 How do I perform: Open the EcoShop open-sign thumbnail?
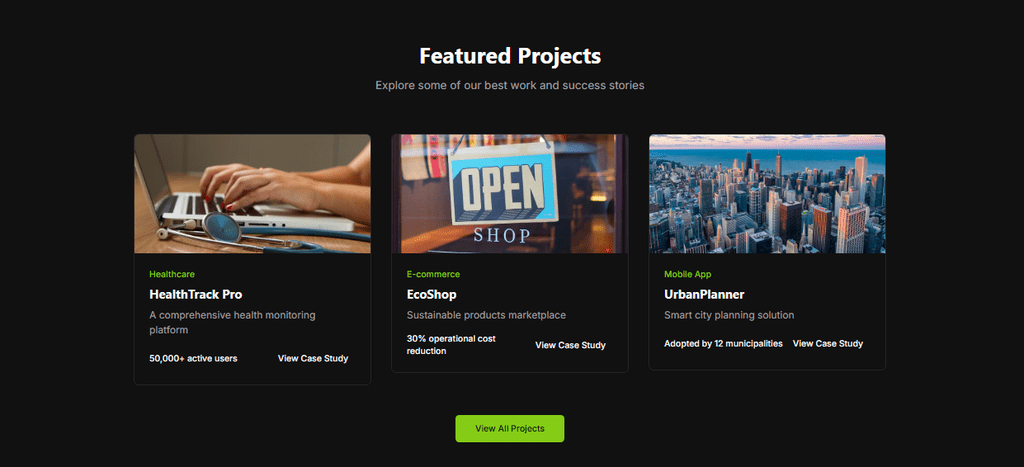pos(509,194)
